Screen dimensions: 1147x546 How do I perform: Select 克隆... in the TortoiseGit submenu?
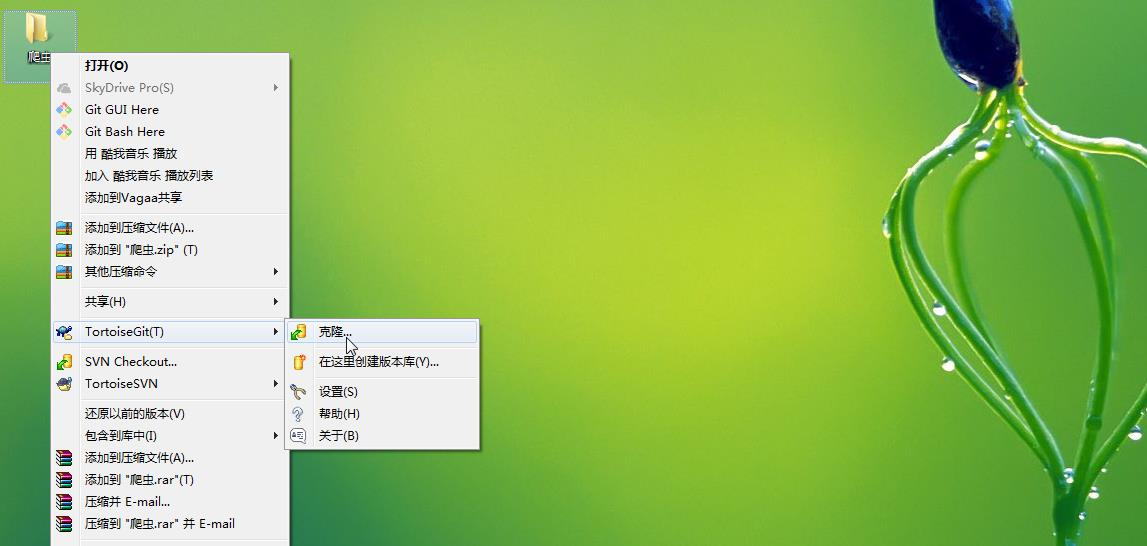pyautogui.click(x=382, y=332)
